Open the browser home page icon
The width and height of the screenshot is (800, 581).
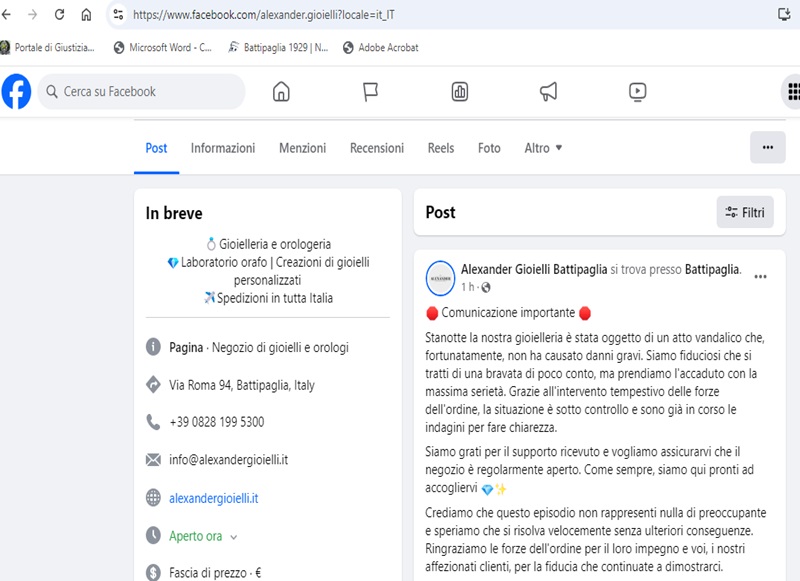point(86,14)
